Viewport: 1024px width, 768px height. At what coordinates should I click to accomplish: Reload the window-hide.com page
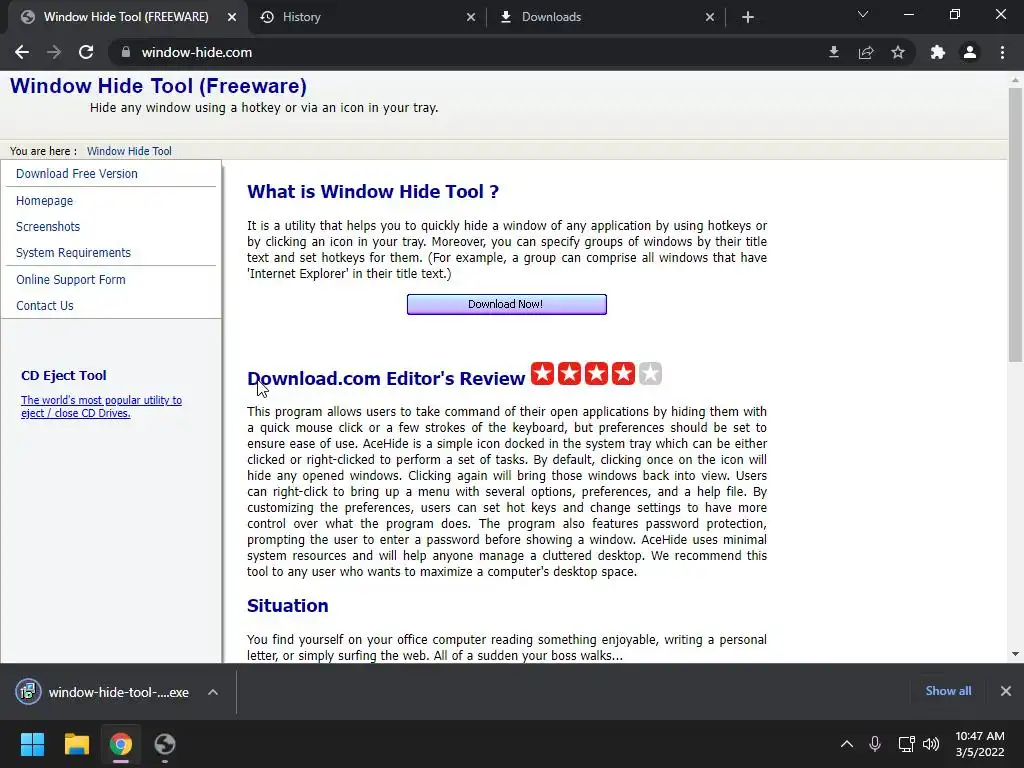86,52
